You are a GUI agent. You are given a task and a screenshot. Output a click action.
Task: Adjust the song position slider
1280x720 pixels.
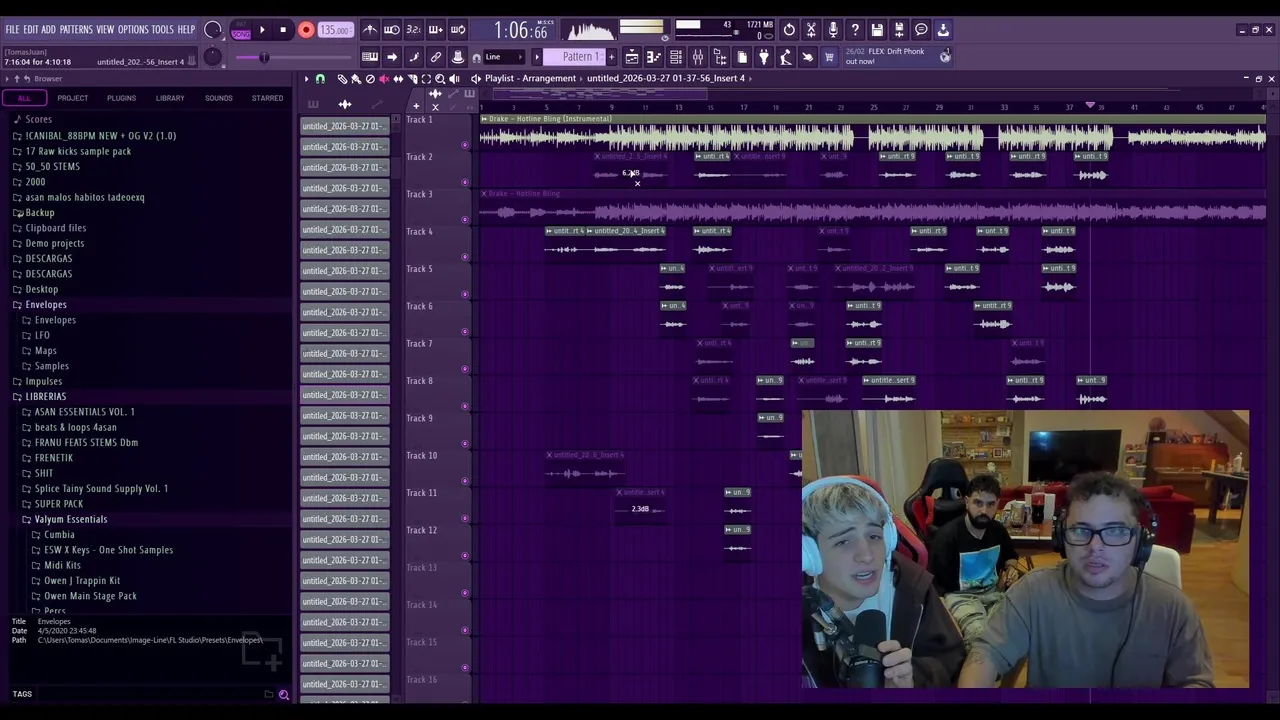coord(262,57)
